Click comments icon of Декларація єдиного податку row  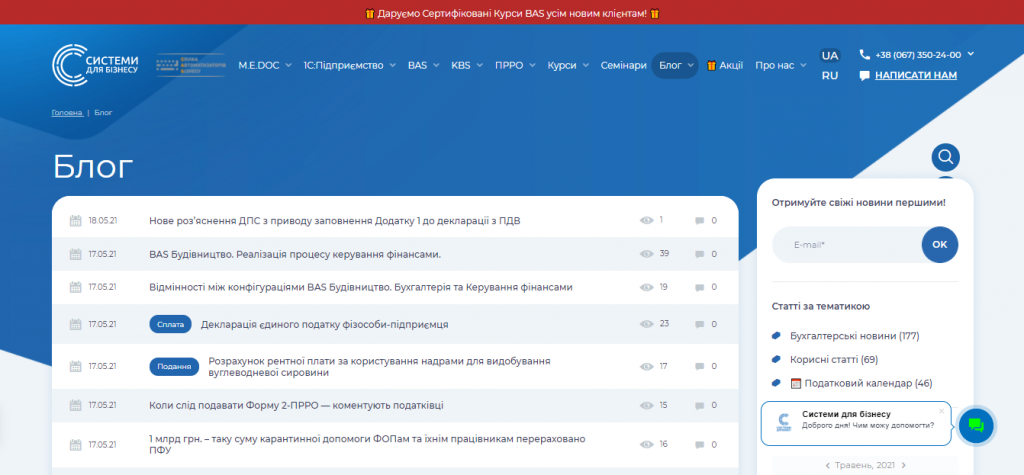pos(699,325)
